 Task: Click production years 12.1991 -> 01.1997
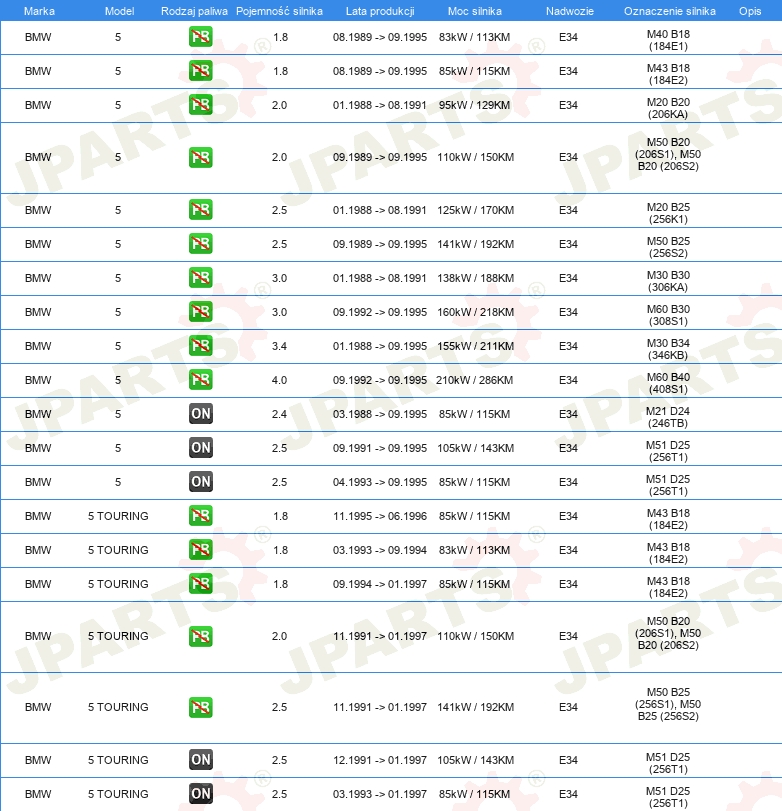pyautogui.click(x=380, y=760)
